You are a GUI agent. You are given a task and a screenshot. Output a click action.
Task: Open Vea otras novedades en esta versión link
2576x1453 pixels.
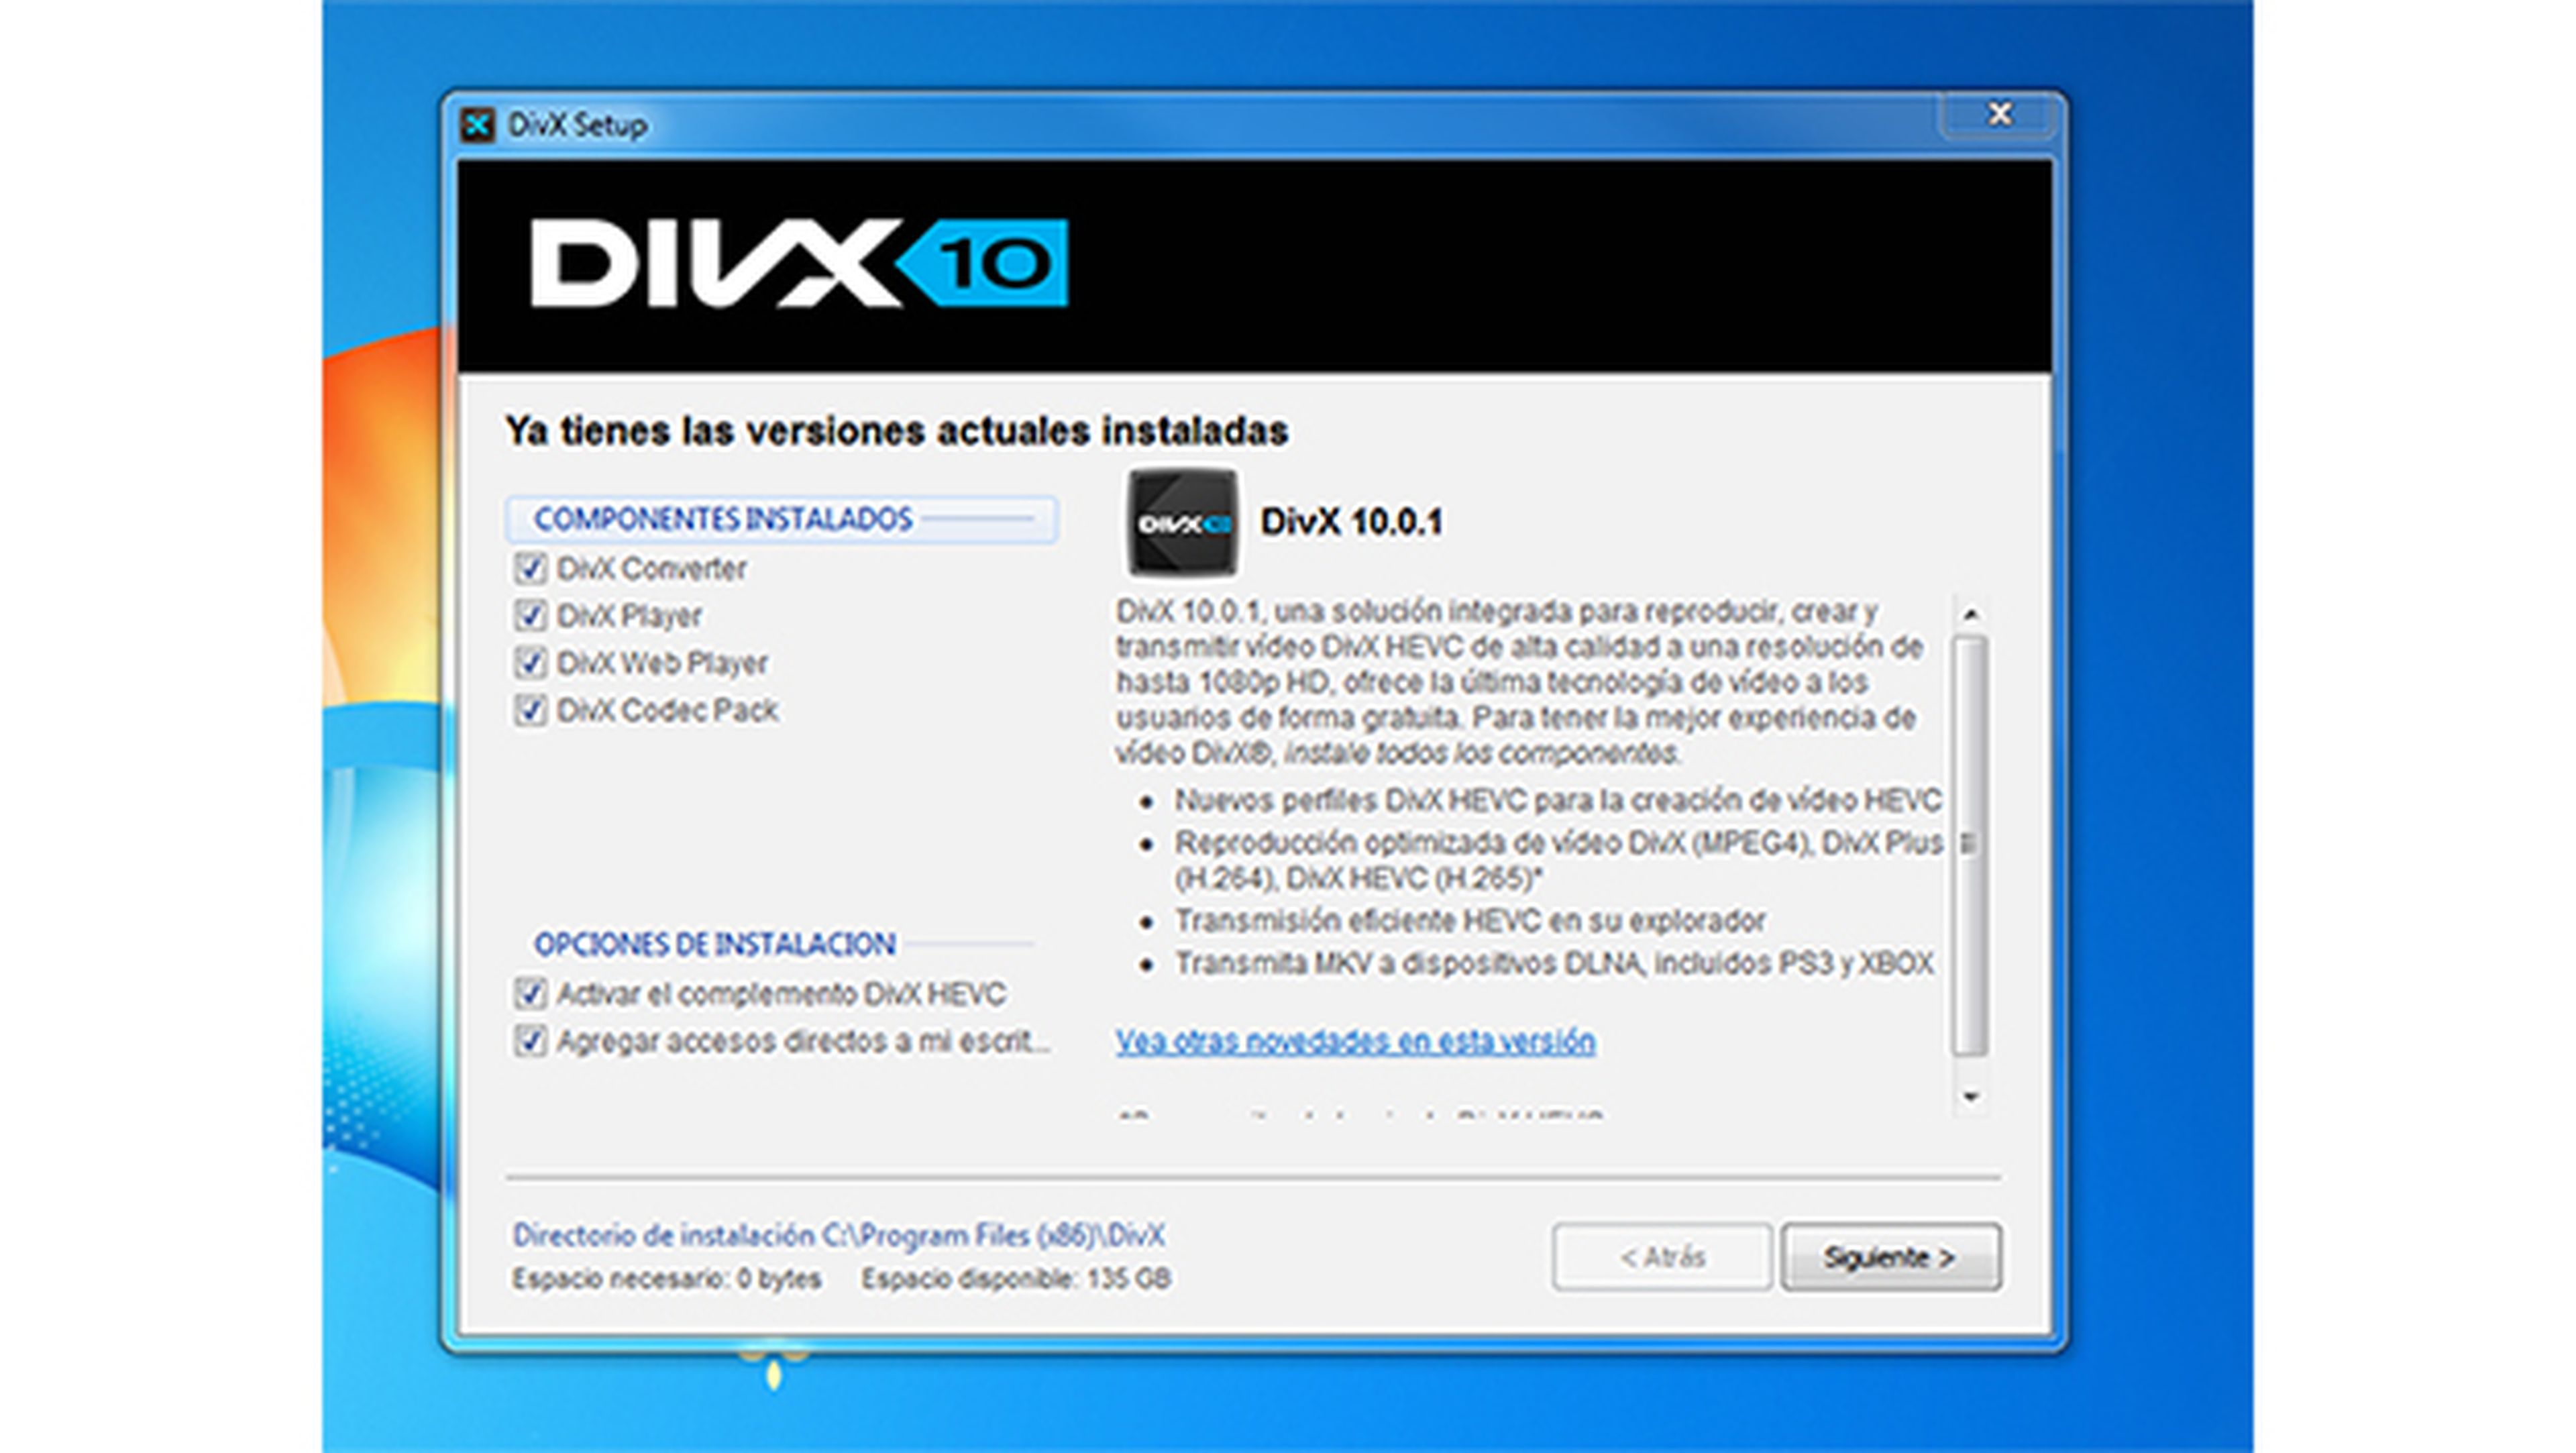pyautogui.click(x=1355, y=1041)
